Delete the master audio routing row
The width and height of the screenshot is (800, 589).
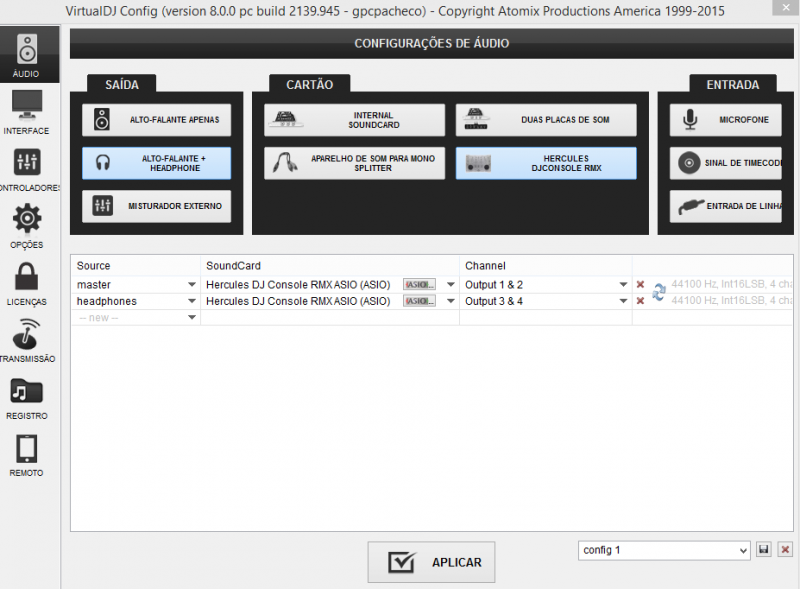641,285
